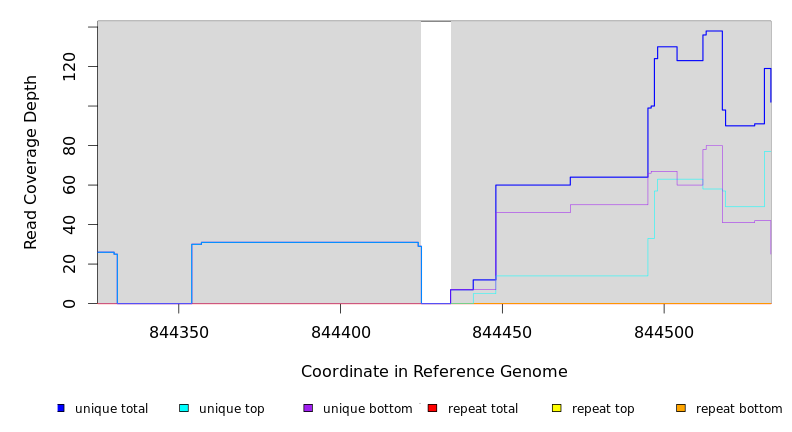Click the white unshaded gap in the plot
The image size is (792, 432).
[436, 160]
